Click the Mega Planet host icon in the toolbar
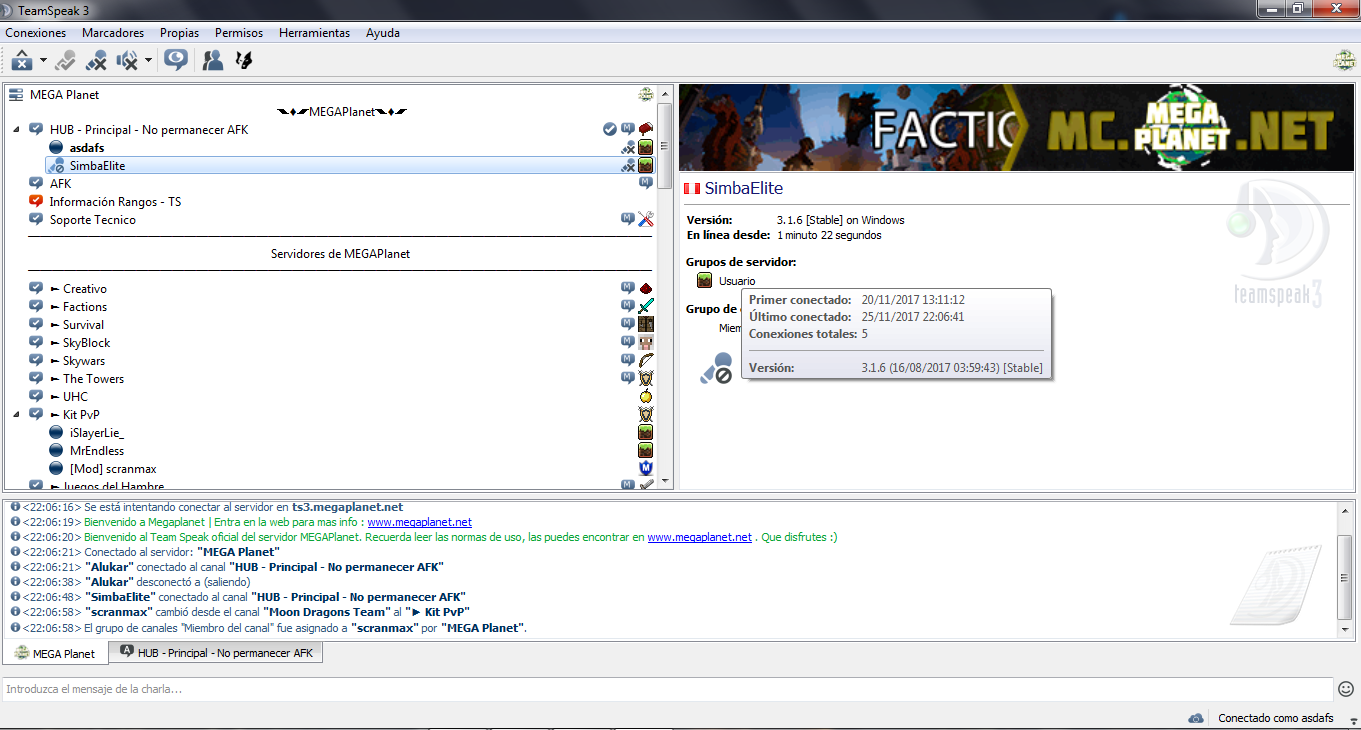 [1344, 61]
